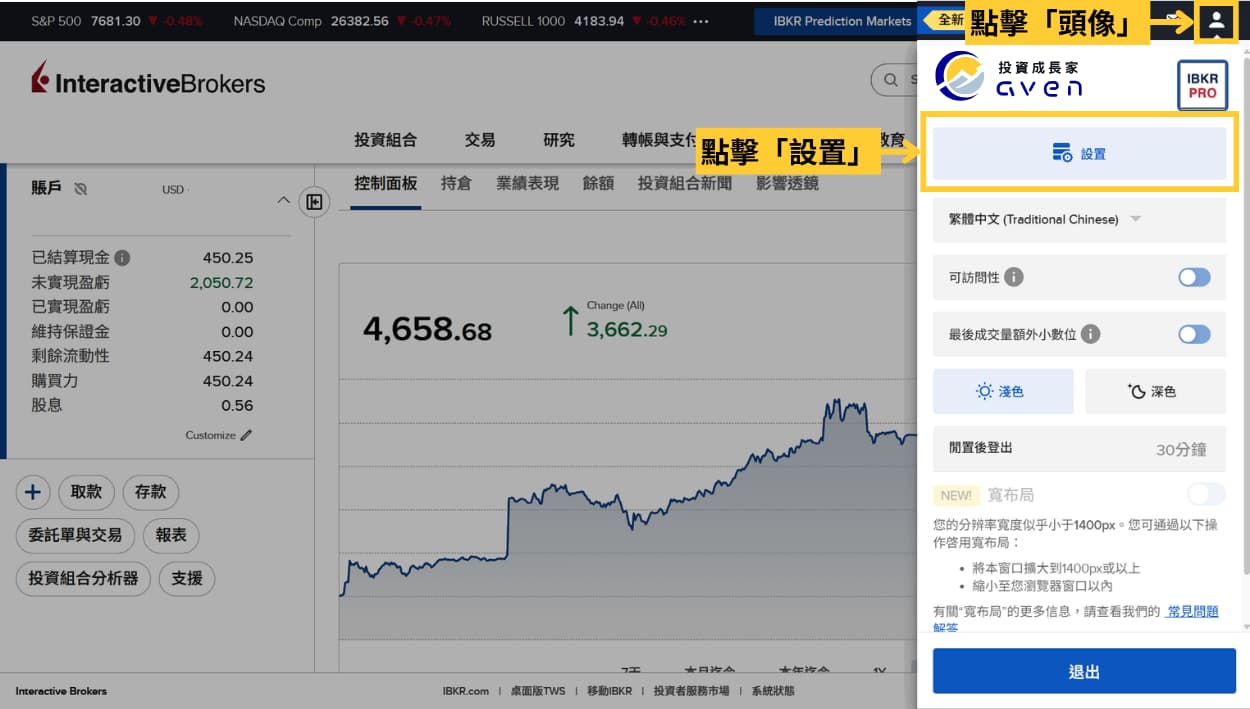Select the 深色 dark theme
1250x709 pixels.
pos(1155,391)
